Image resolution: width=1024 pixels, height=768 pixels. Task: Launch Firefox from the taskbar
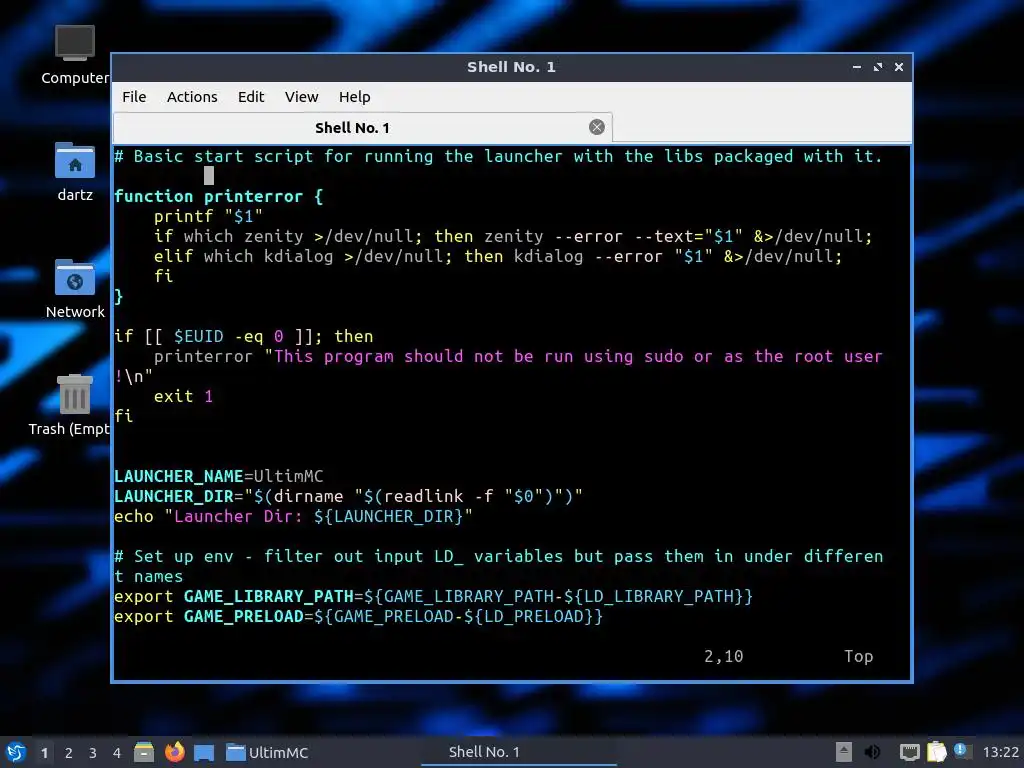tap(174, 752)
